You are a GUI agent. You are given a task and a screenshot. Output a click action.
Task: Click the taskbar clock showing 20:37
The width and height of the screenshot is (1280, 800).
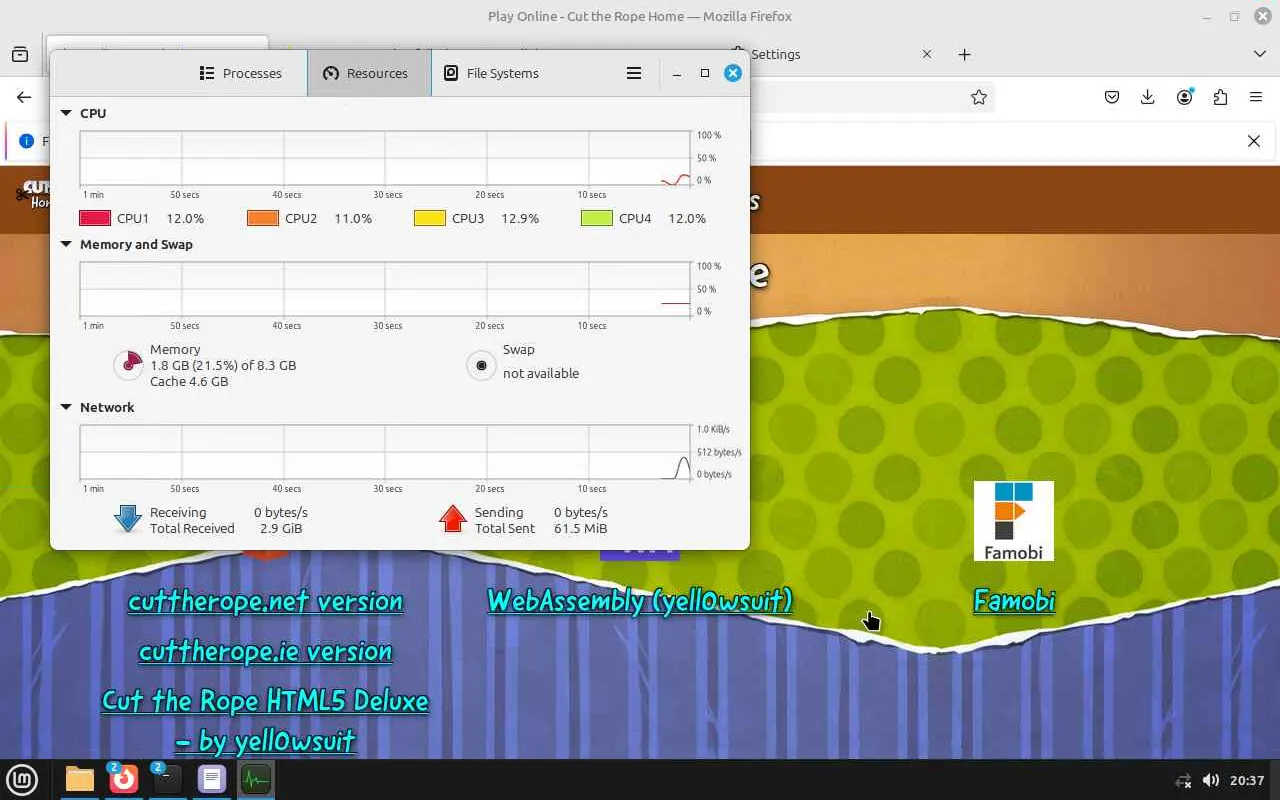(1247, 780)
